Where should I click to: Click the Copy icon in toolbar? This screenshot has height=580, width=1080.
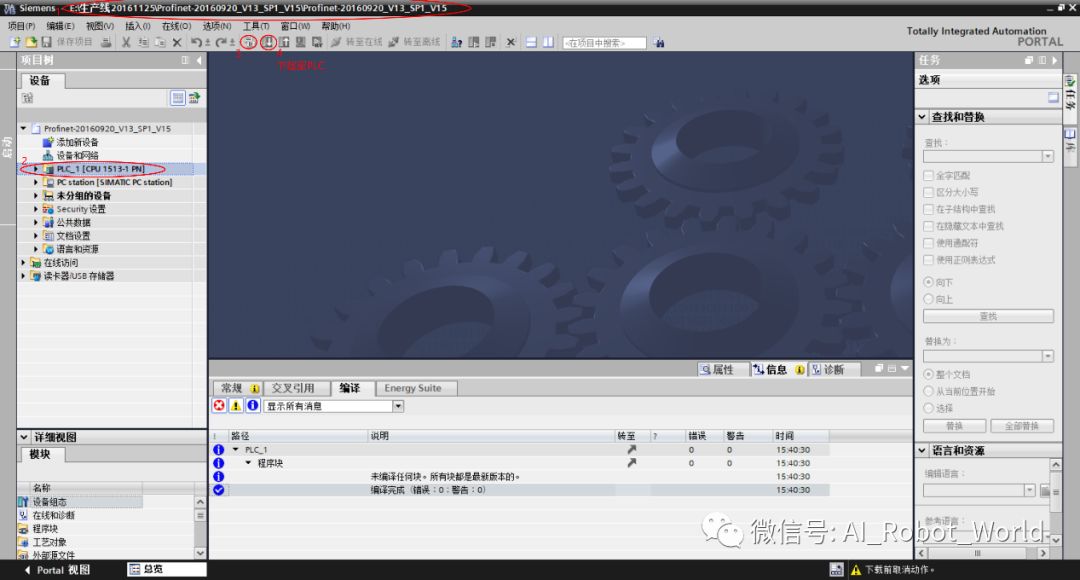143,42
